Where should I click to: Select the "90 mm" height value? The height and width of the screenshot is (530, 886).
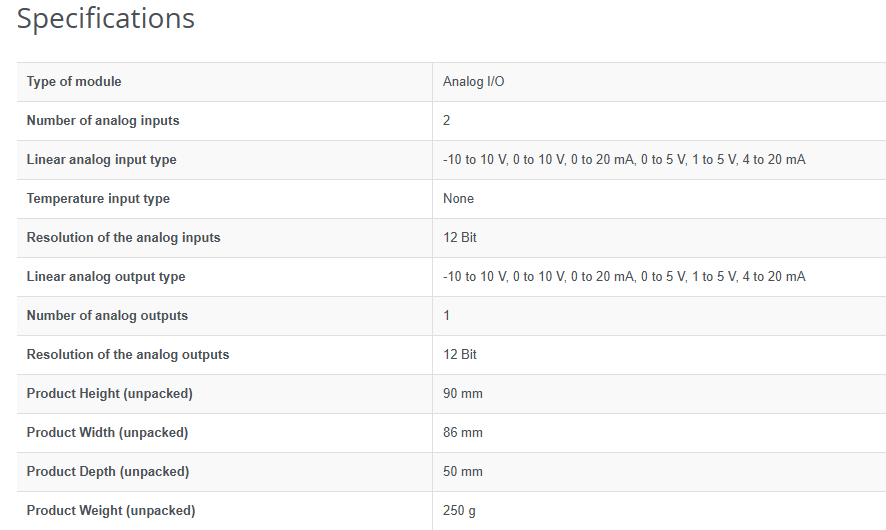point(463,393)
